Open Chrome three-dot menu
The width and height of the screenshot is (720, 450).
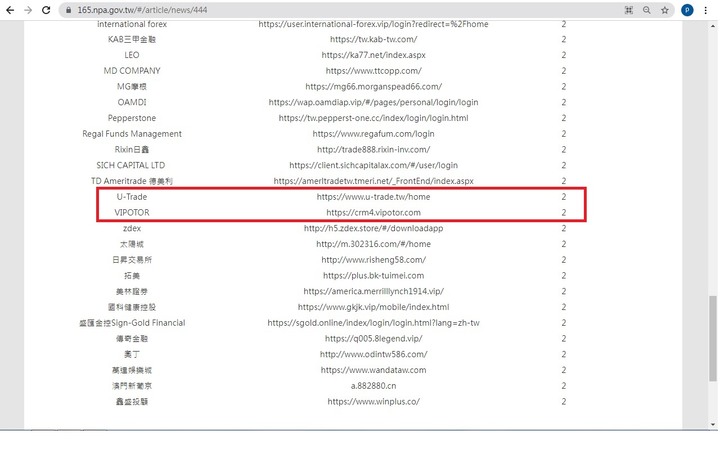[706, 10]
